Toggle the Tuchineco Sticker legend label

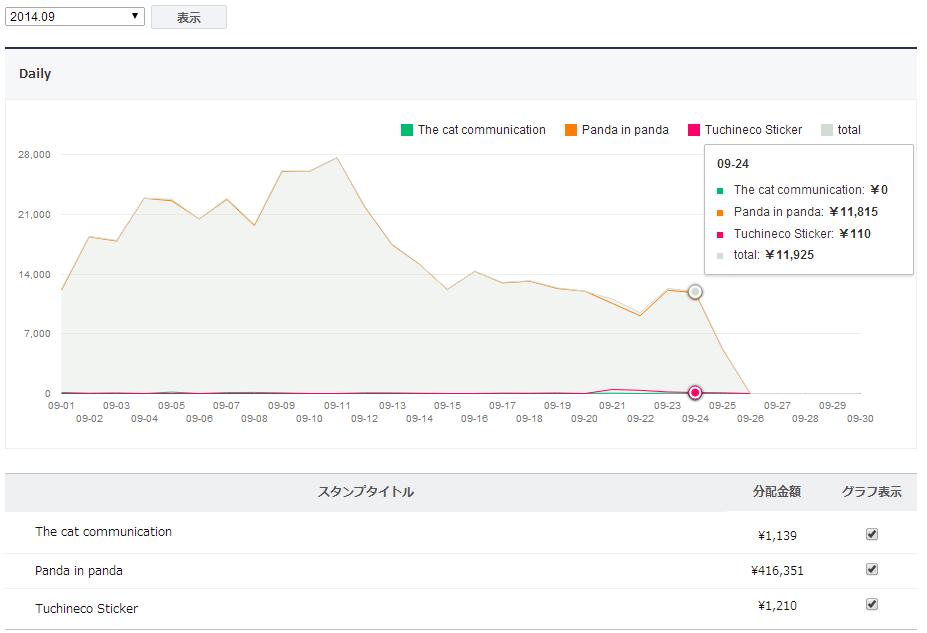pos(753,130)
